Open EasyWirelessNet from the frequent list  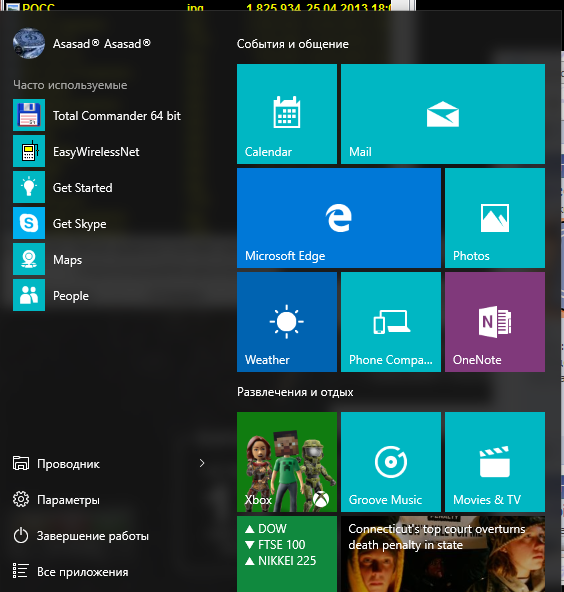[x=96, y=152]
